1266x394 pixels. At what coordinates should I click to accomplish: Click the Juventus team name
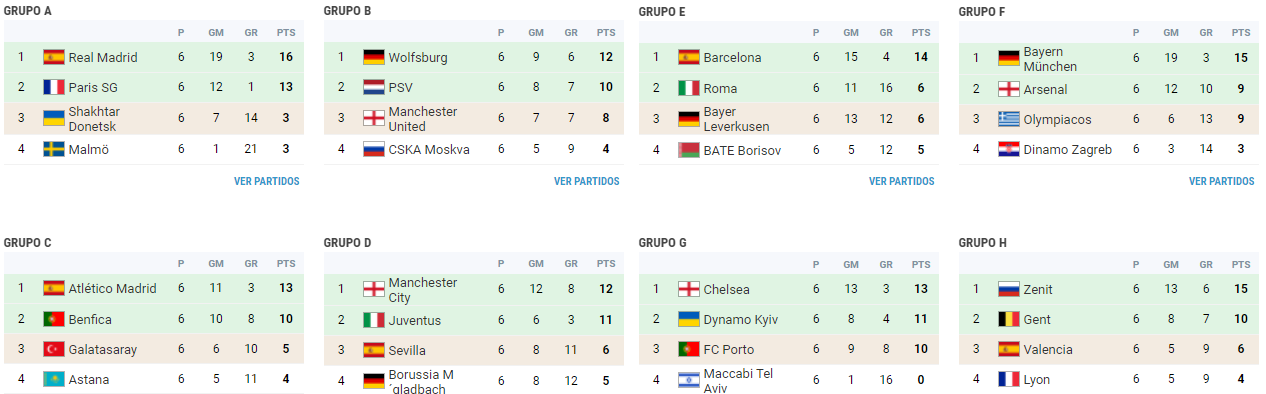point(415,320)
